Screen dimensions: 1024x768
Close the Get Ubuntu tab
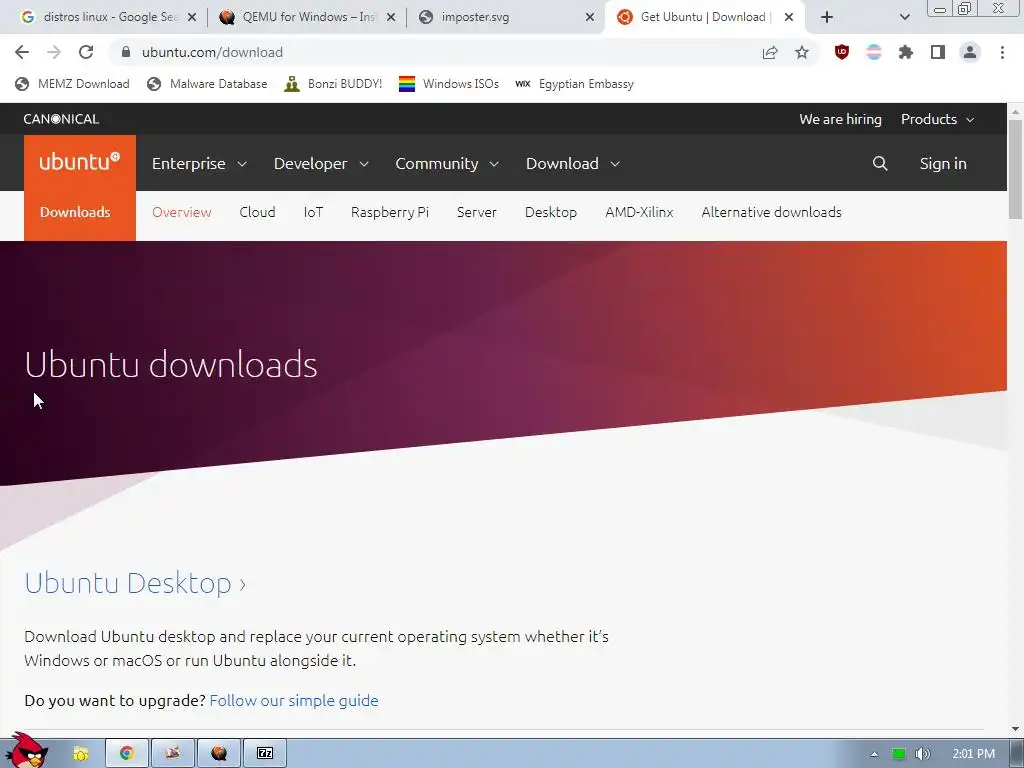pyautogui.click(x=789, y=17)
